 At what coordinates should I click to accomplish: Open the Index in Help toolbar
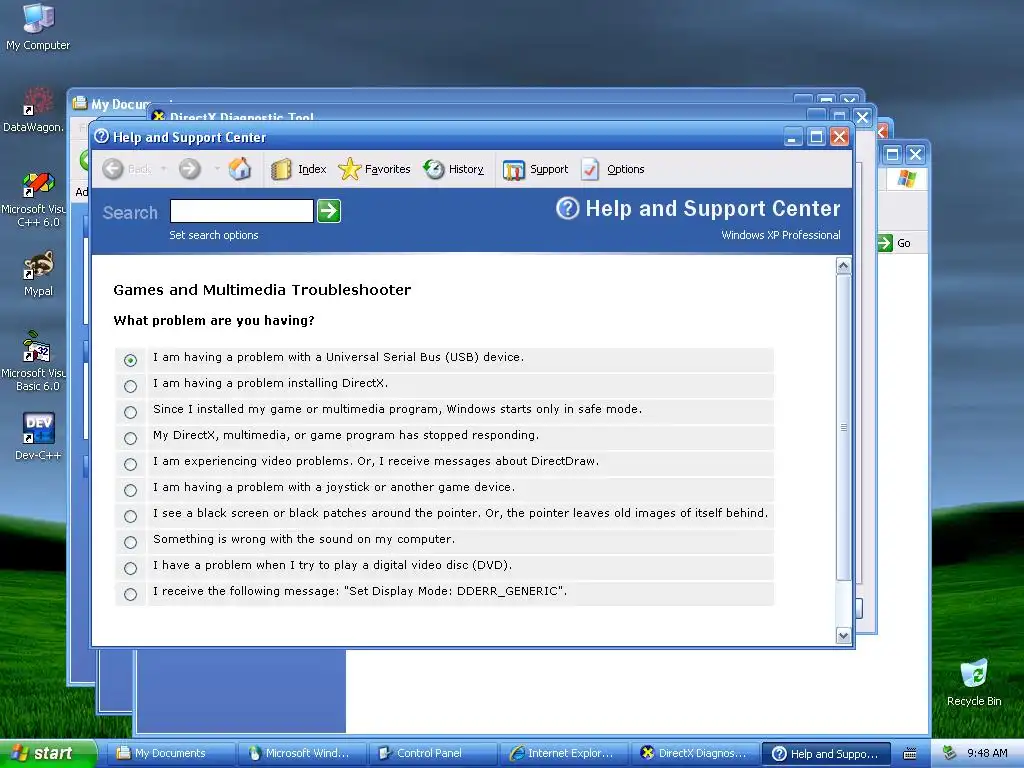[298, 169]
